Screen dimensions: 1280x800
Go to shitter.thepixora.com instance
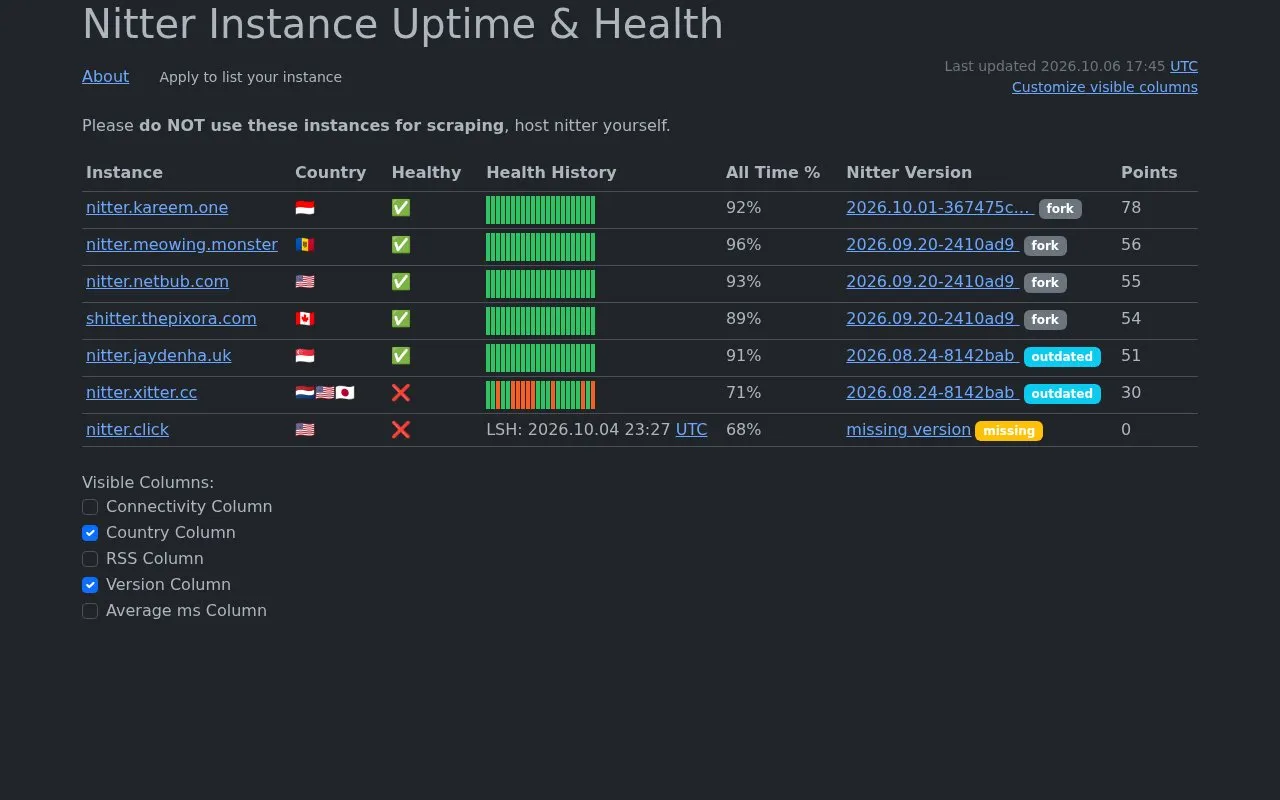point(171,319)
